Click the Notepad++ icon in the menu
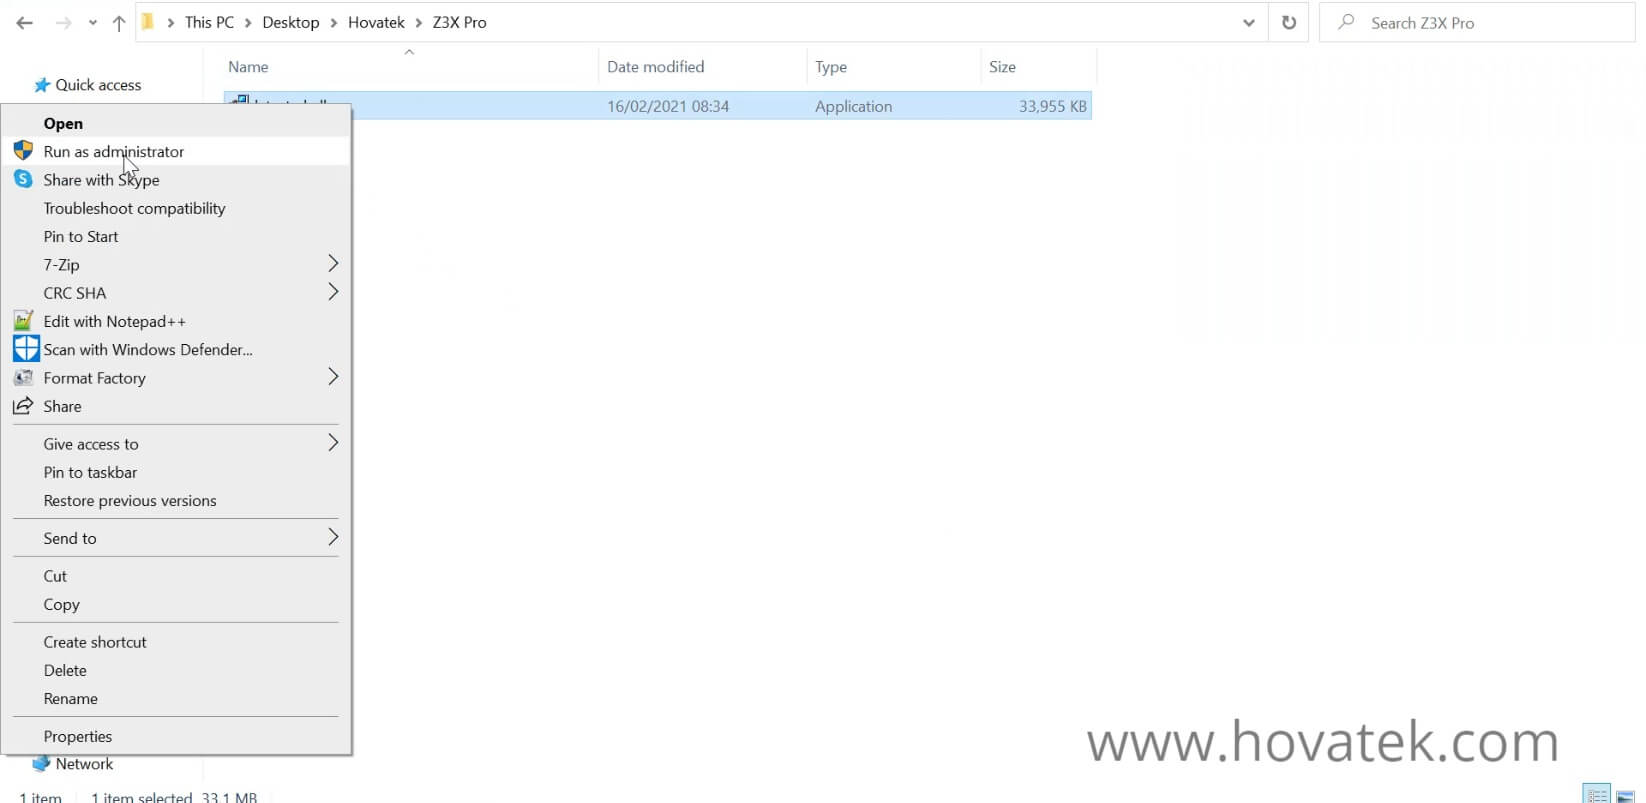The height and width of the screenshot is (803, 1646). click(23, 321)
